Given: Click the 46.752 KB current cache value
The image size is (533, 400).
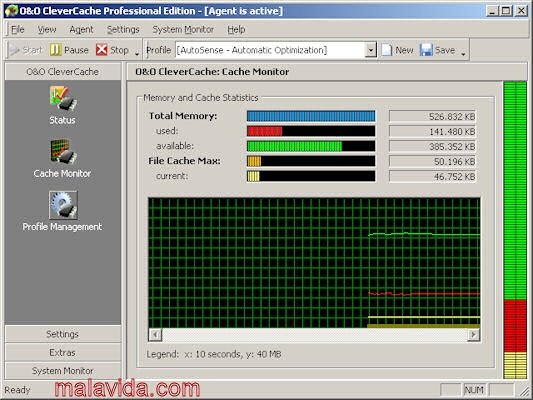Looking at the screenshot, I should (x=432, y=176).
